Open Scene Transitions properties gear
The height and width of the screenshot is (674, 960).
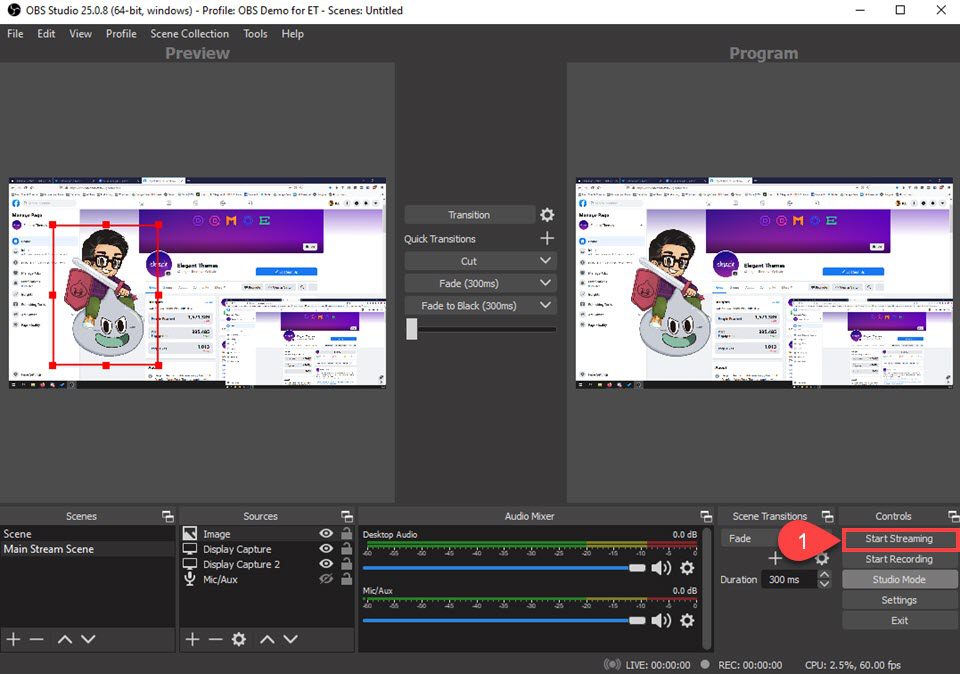(x=822, y=559)
